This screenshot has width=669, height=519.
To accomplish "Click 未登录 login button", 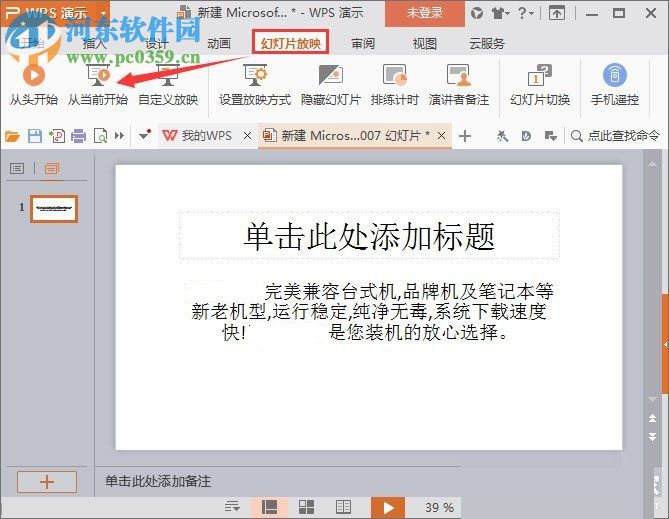I will 425,13.
